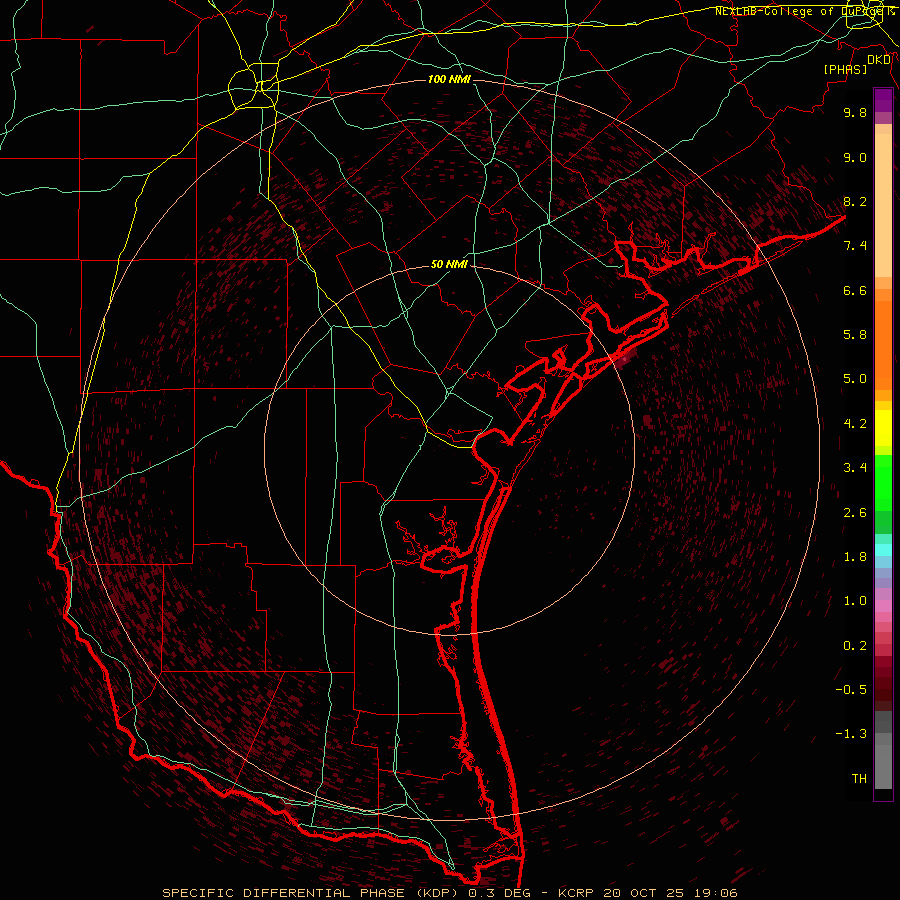This screenshot has width=900, height=900.
Task: Select the purple top band of the color bar
Action: [x=883, y=100]
